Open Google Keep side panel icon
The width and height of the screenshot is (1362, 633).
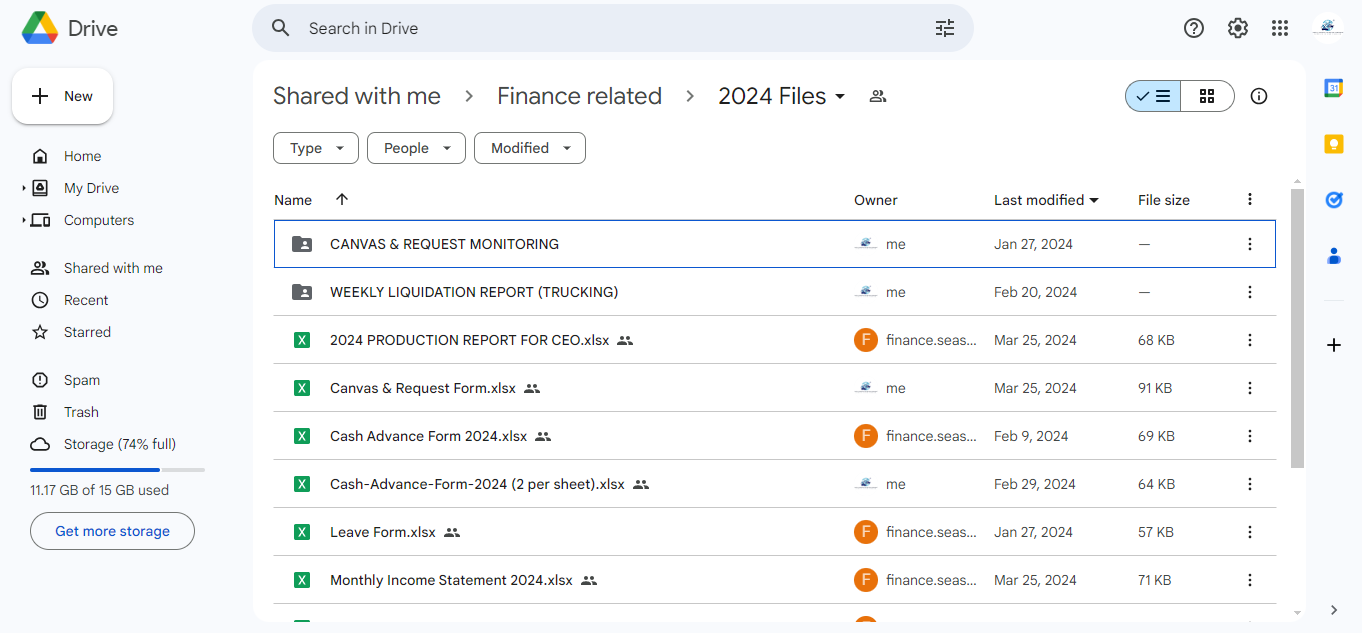[1333, 144]
